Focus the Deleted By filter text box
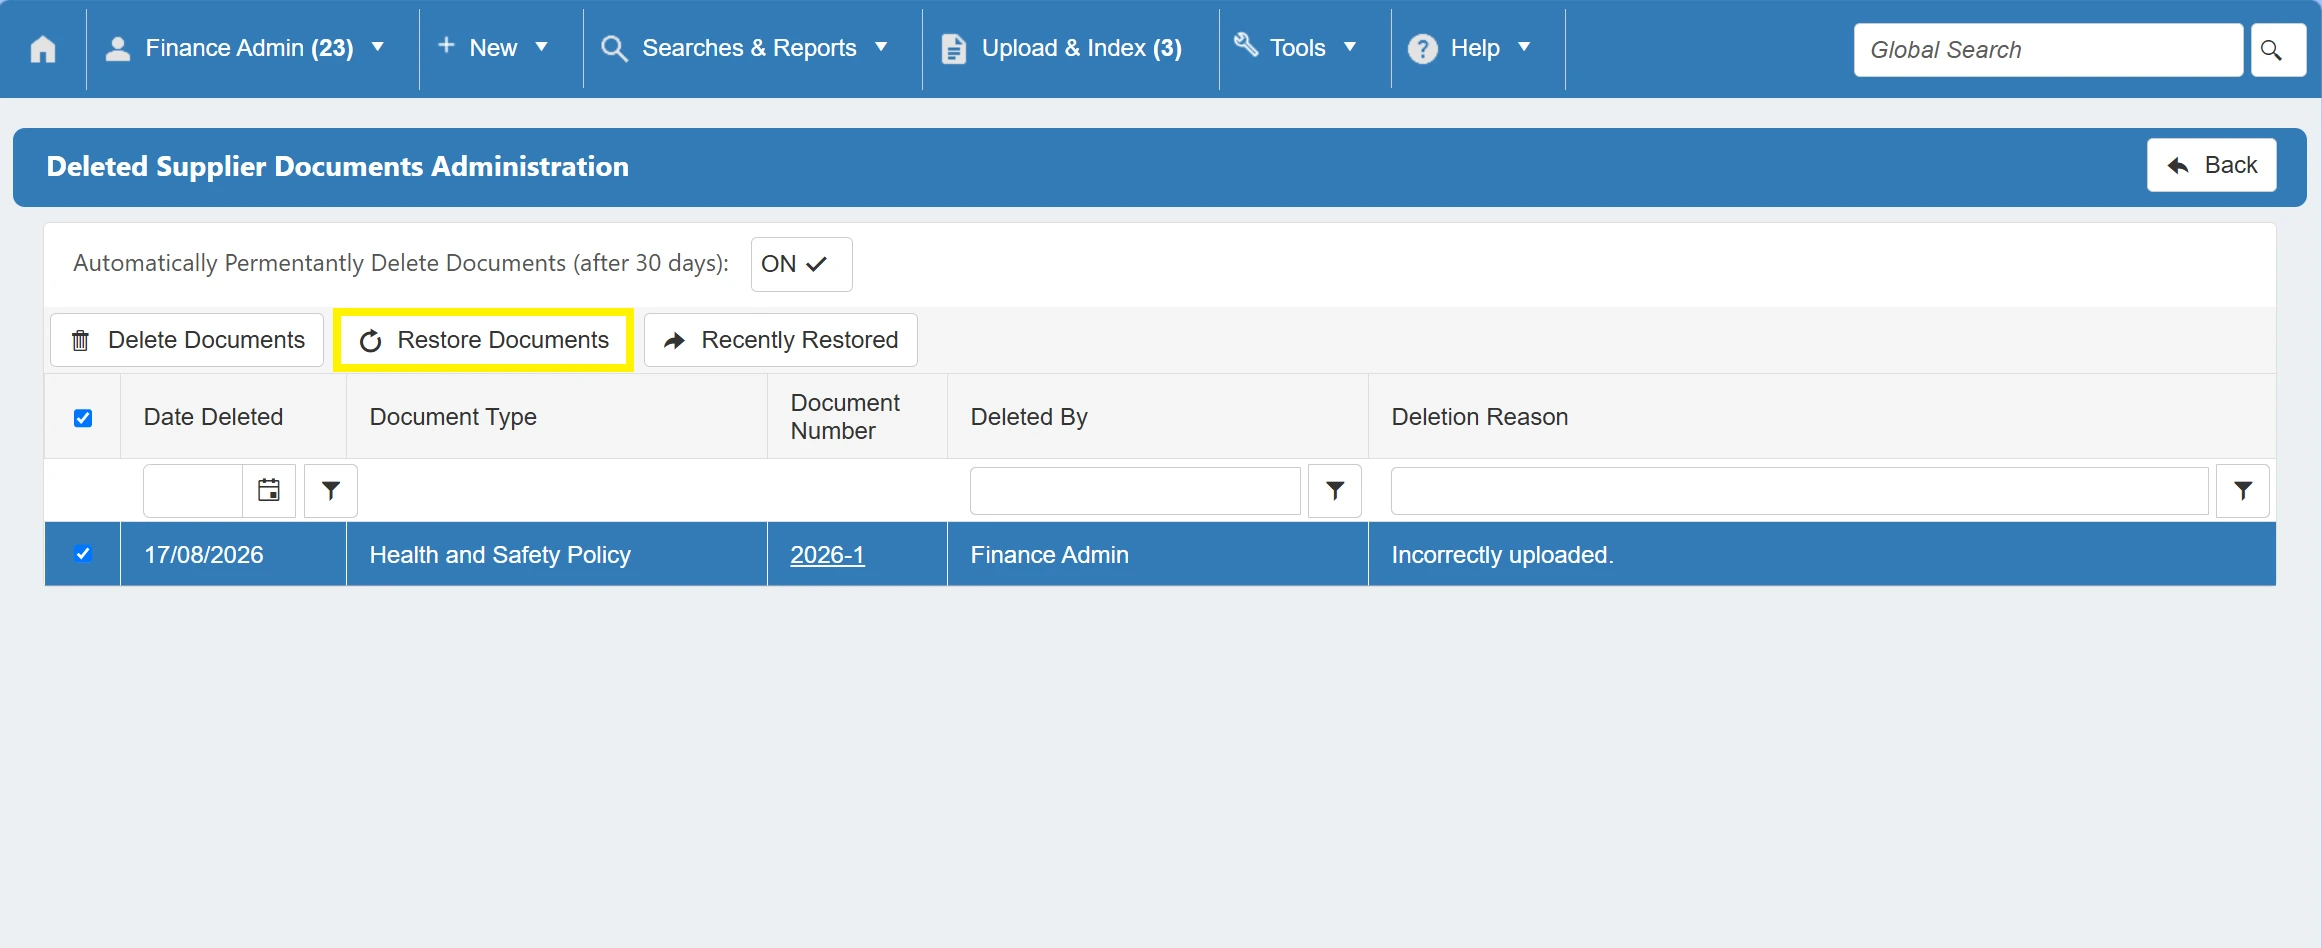2322x948 pixels. [x=1135, y=491]
